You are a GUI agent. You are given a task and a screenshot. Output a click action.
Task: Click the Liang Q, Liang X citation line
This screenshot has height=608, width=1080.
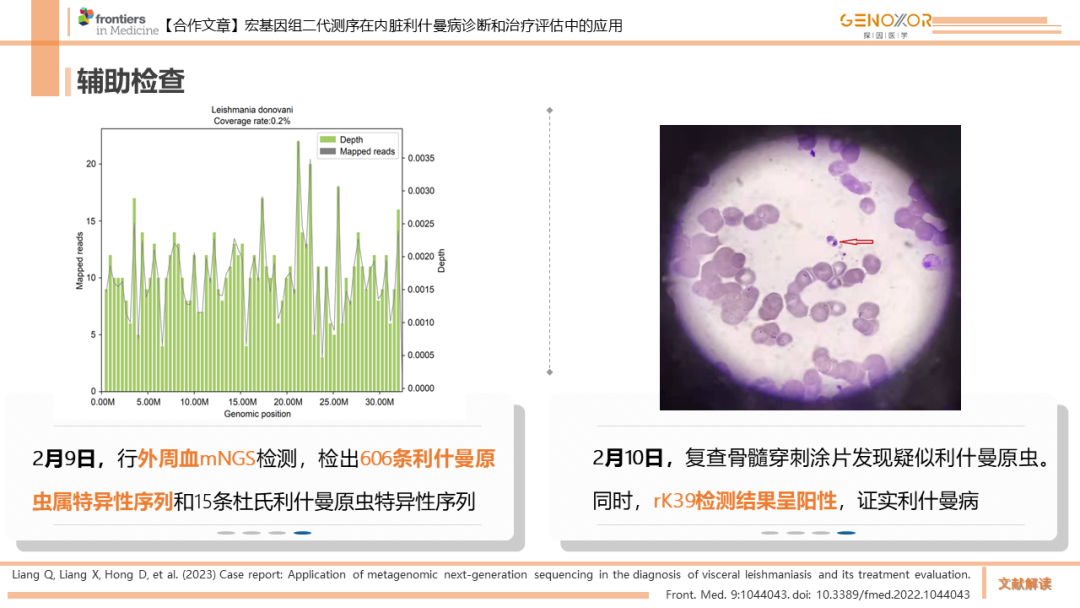[x=490, y=574]
